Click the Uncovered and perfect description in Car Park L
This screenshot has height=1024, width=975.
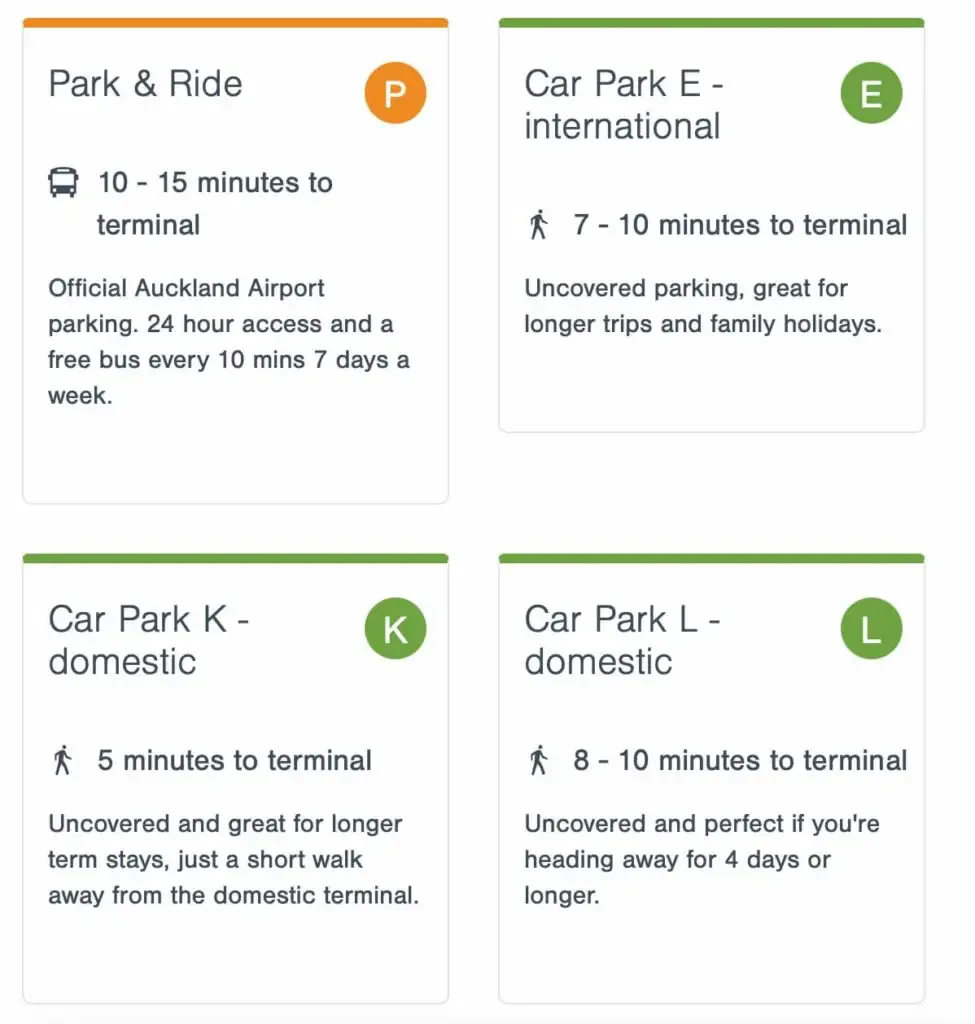click(x=702, y=859)
